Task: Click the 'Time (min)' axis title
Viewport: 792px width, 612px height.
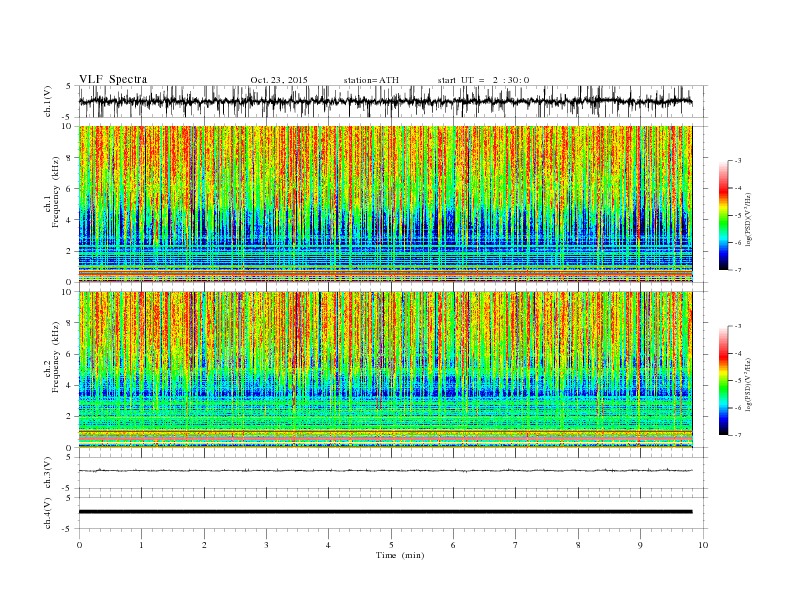Action: [400, 555]
